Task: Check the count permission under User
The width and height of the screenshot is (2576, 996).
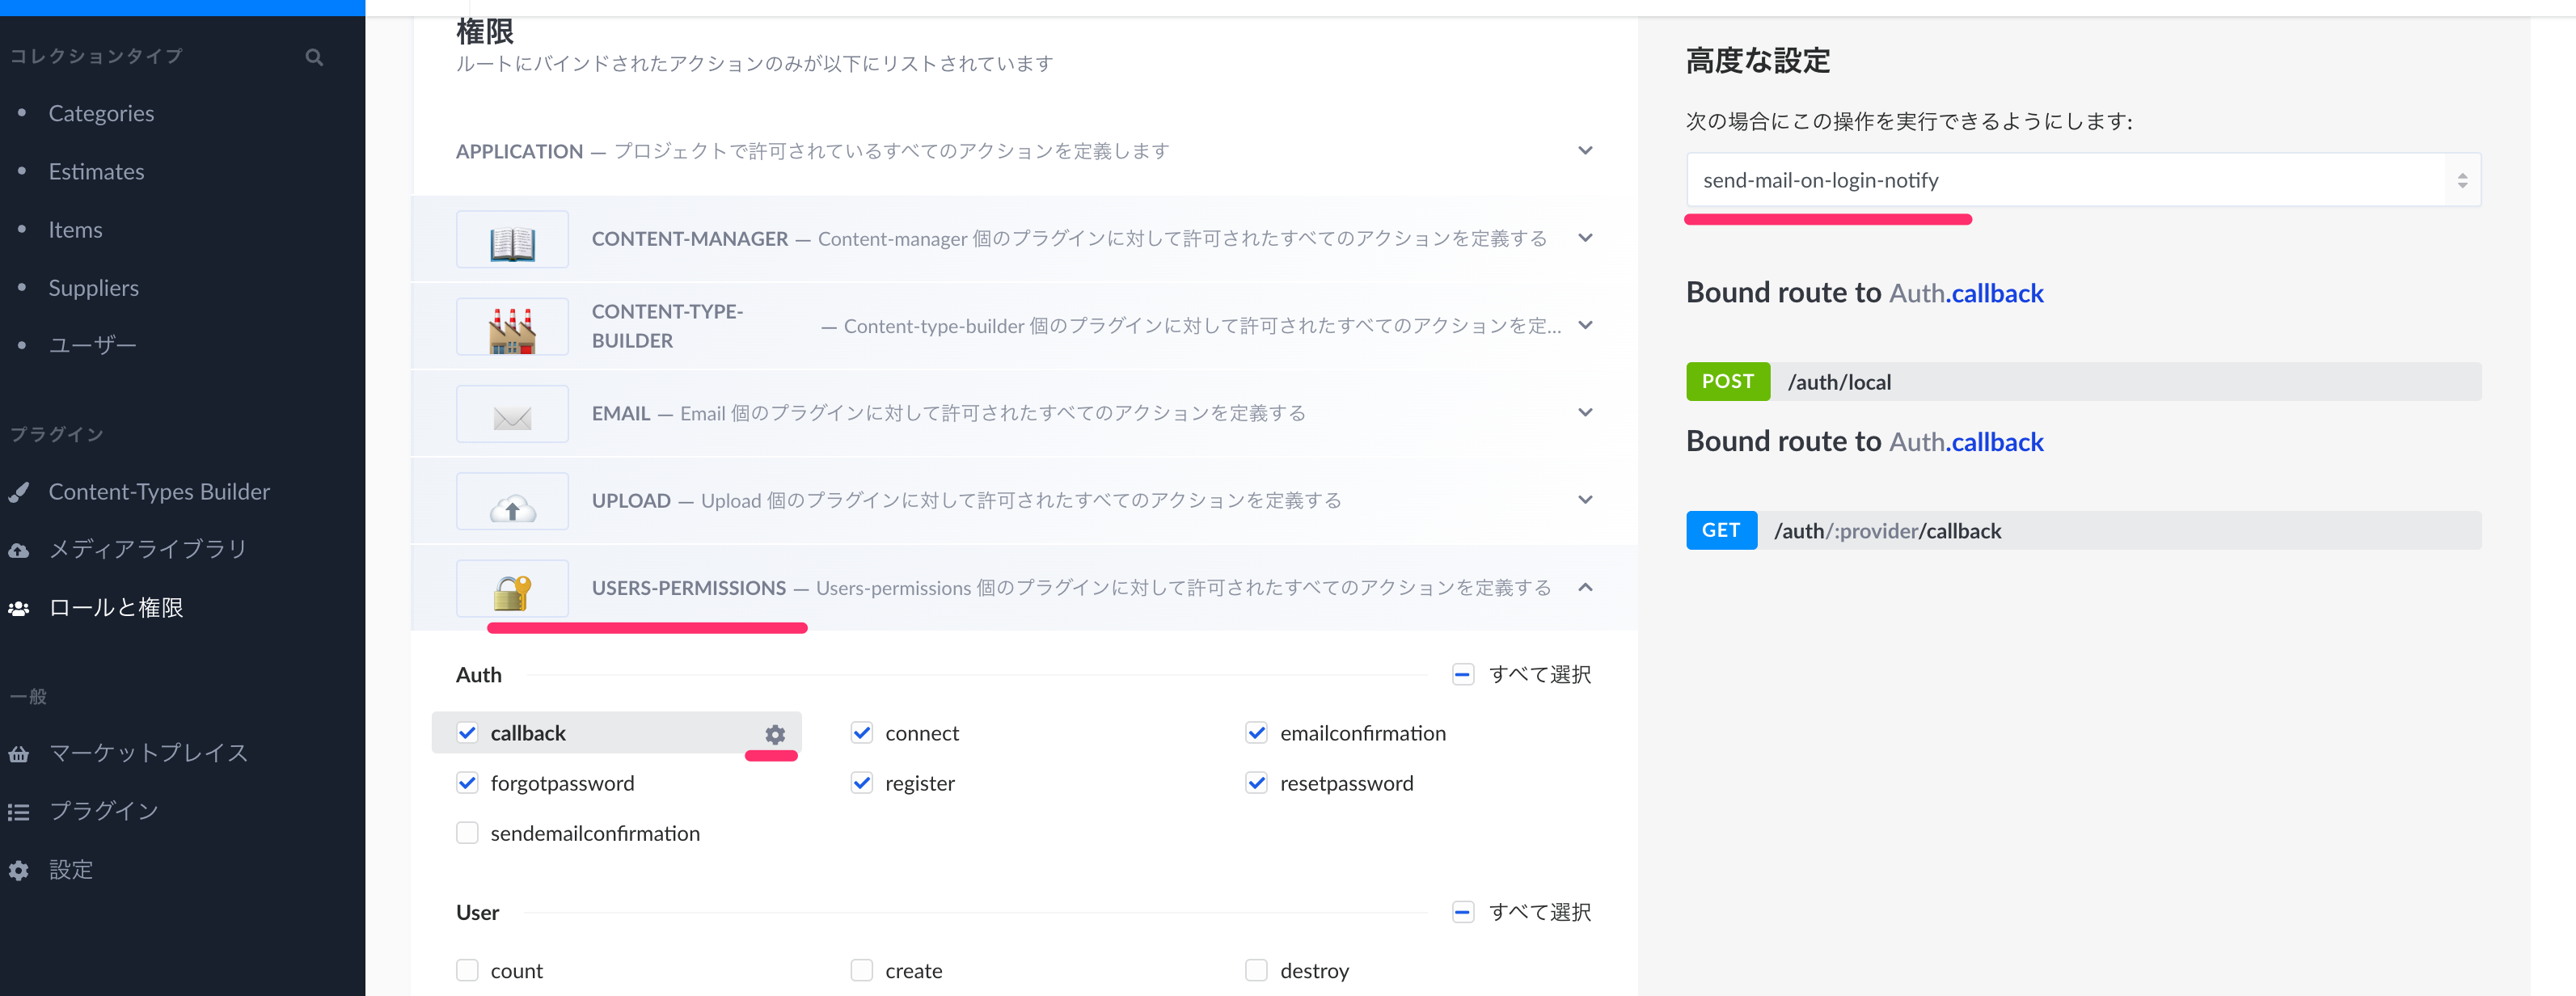Action: pyautogui.click(x=467, y=970)
